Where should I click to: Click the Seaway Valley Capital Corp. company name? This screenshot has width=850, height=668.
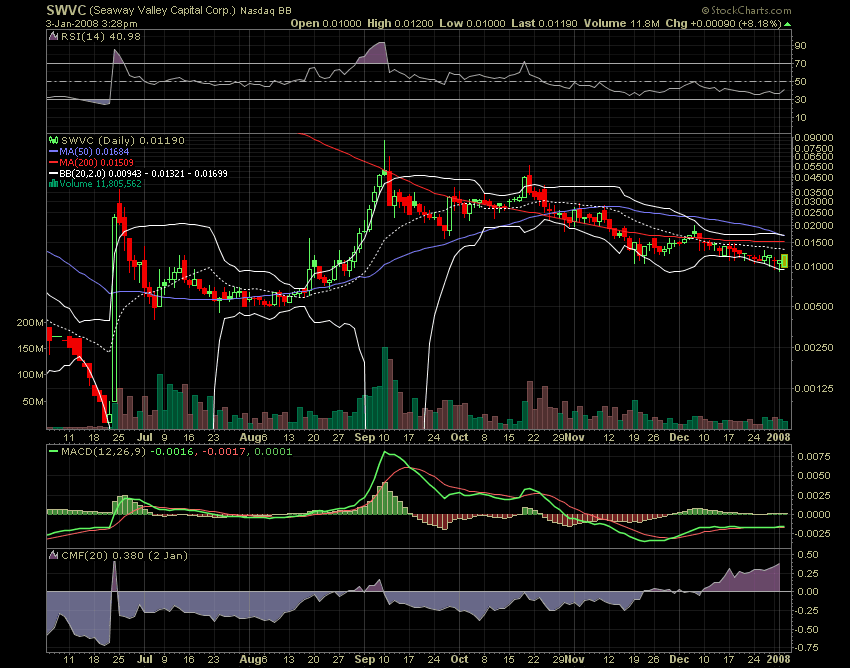[163, 10]
